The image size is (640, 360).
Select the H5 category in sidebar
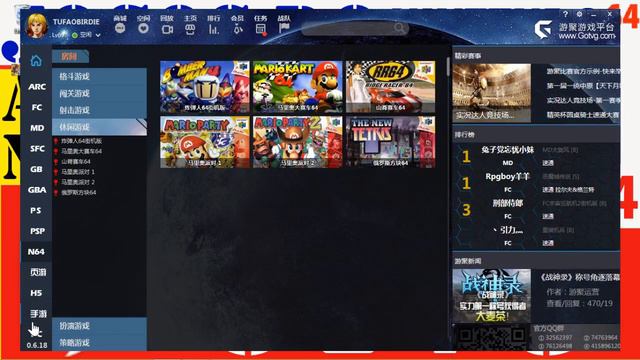(x=36, y=293)
